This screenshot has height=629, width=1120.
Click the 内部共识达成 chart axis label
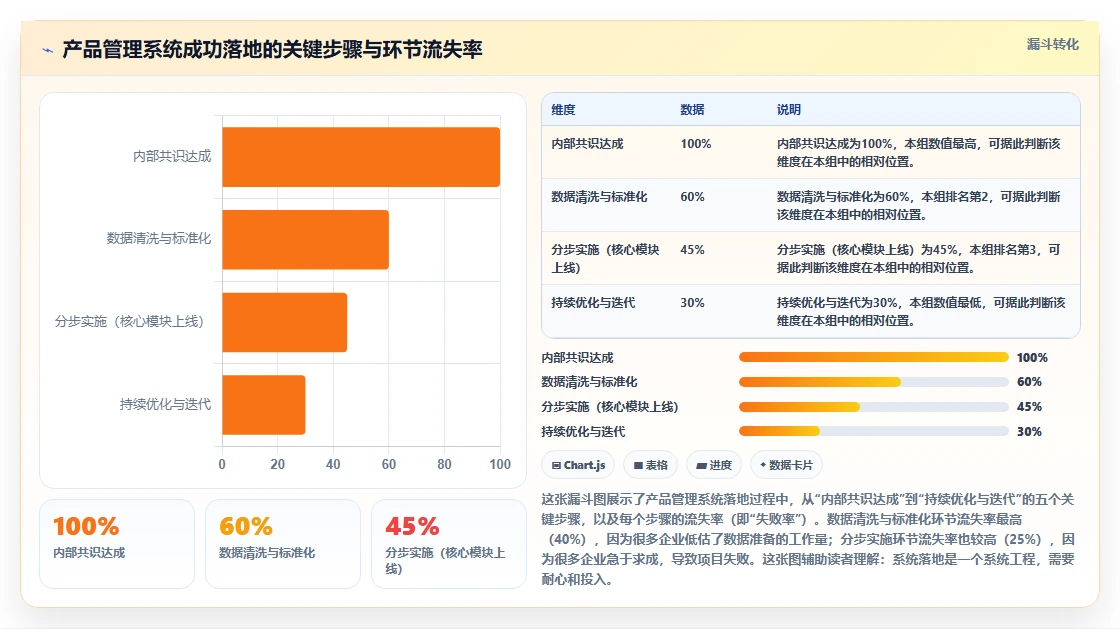tap(172, 156)
